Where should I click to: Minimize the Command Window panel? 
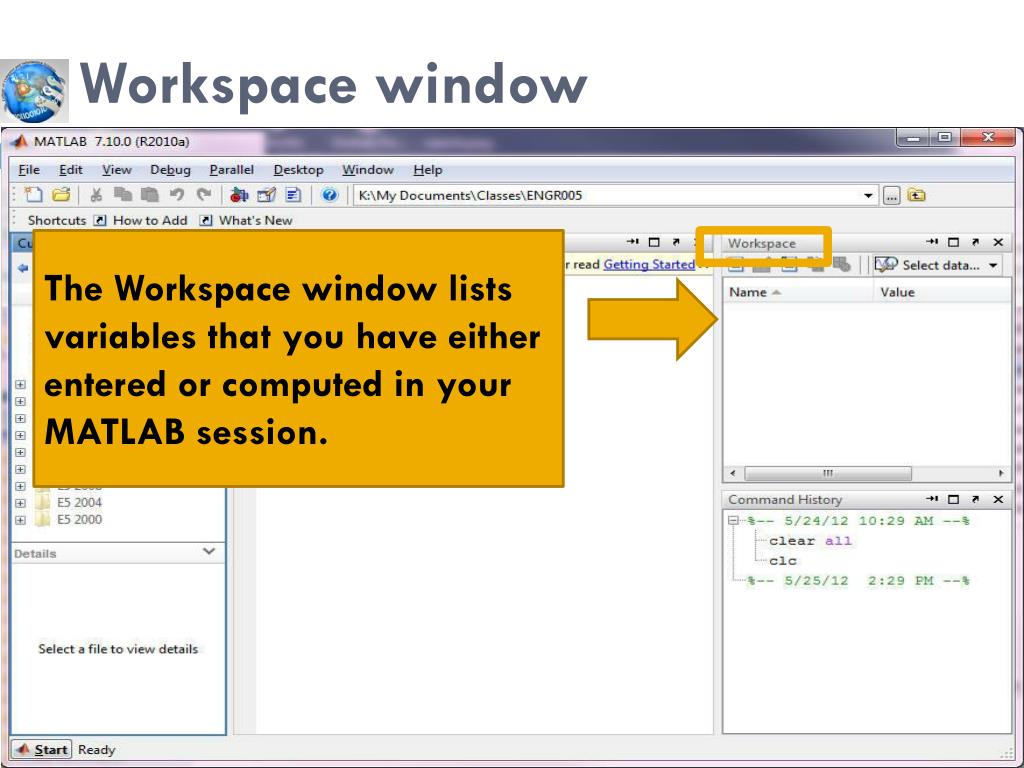[x=632, y=242]
